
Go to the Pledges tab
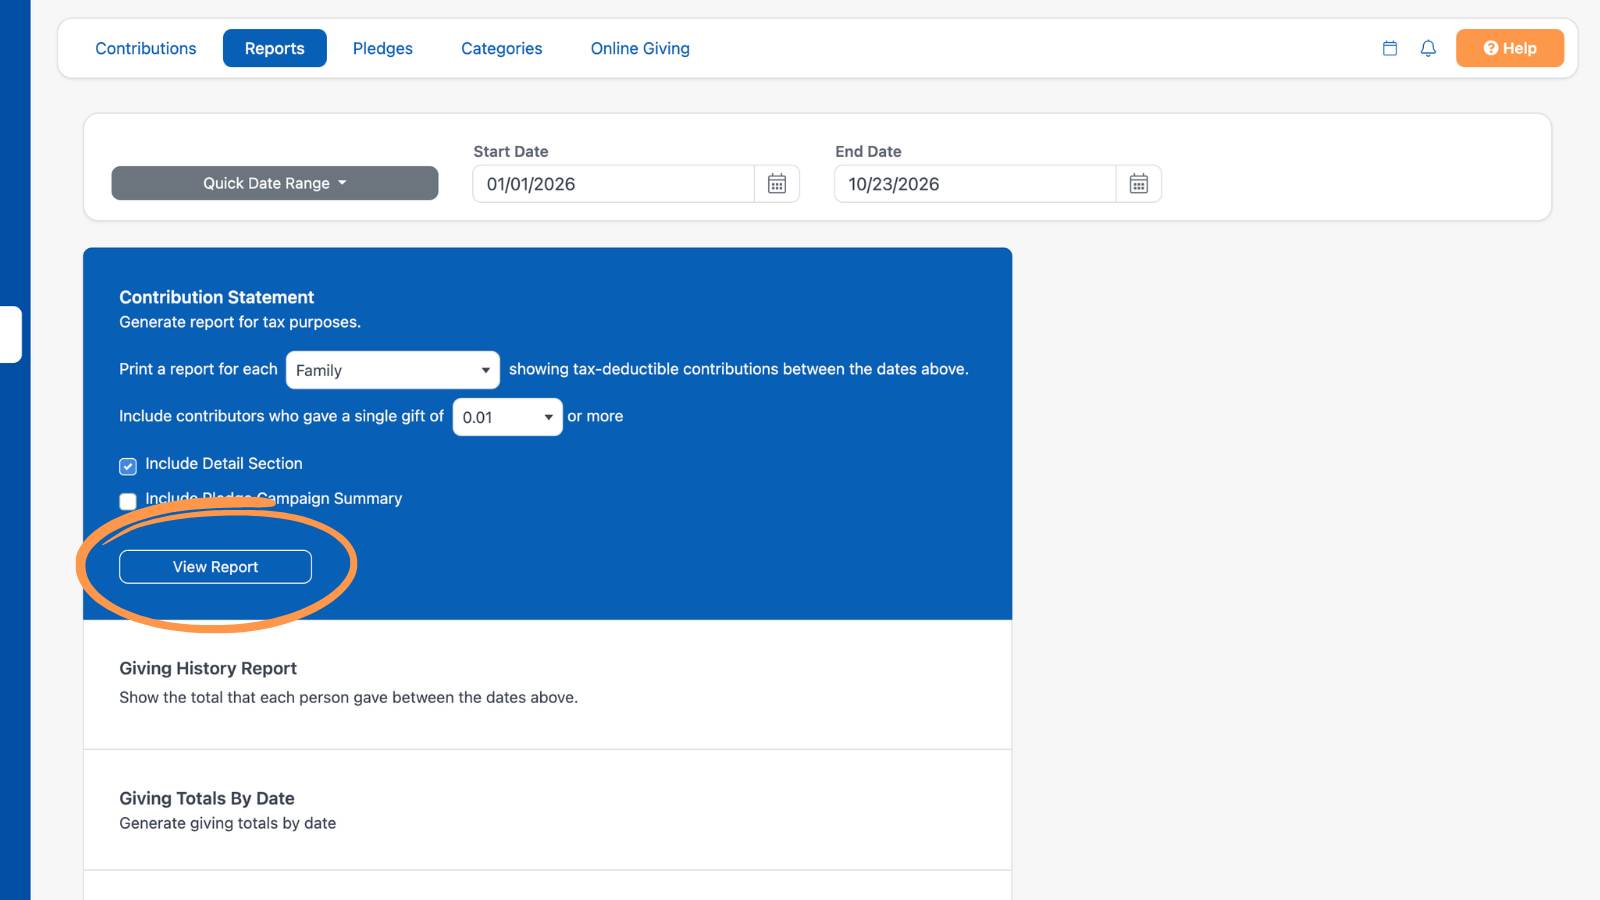(383, 48)
